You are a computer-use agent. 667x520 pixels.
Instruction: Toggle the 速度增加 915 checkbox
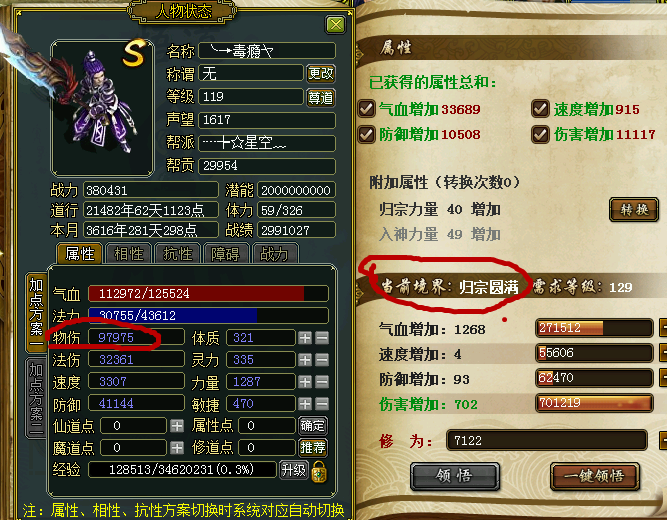click(540, 109)
